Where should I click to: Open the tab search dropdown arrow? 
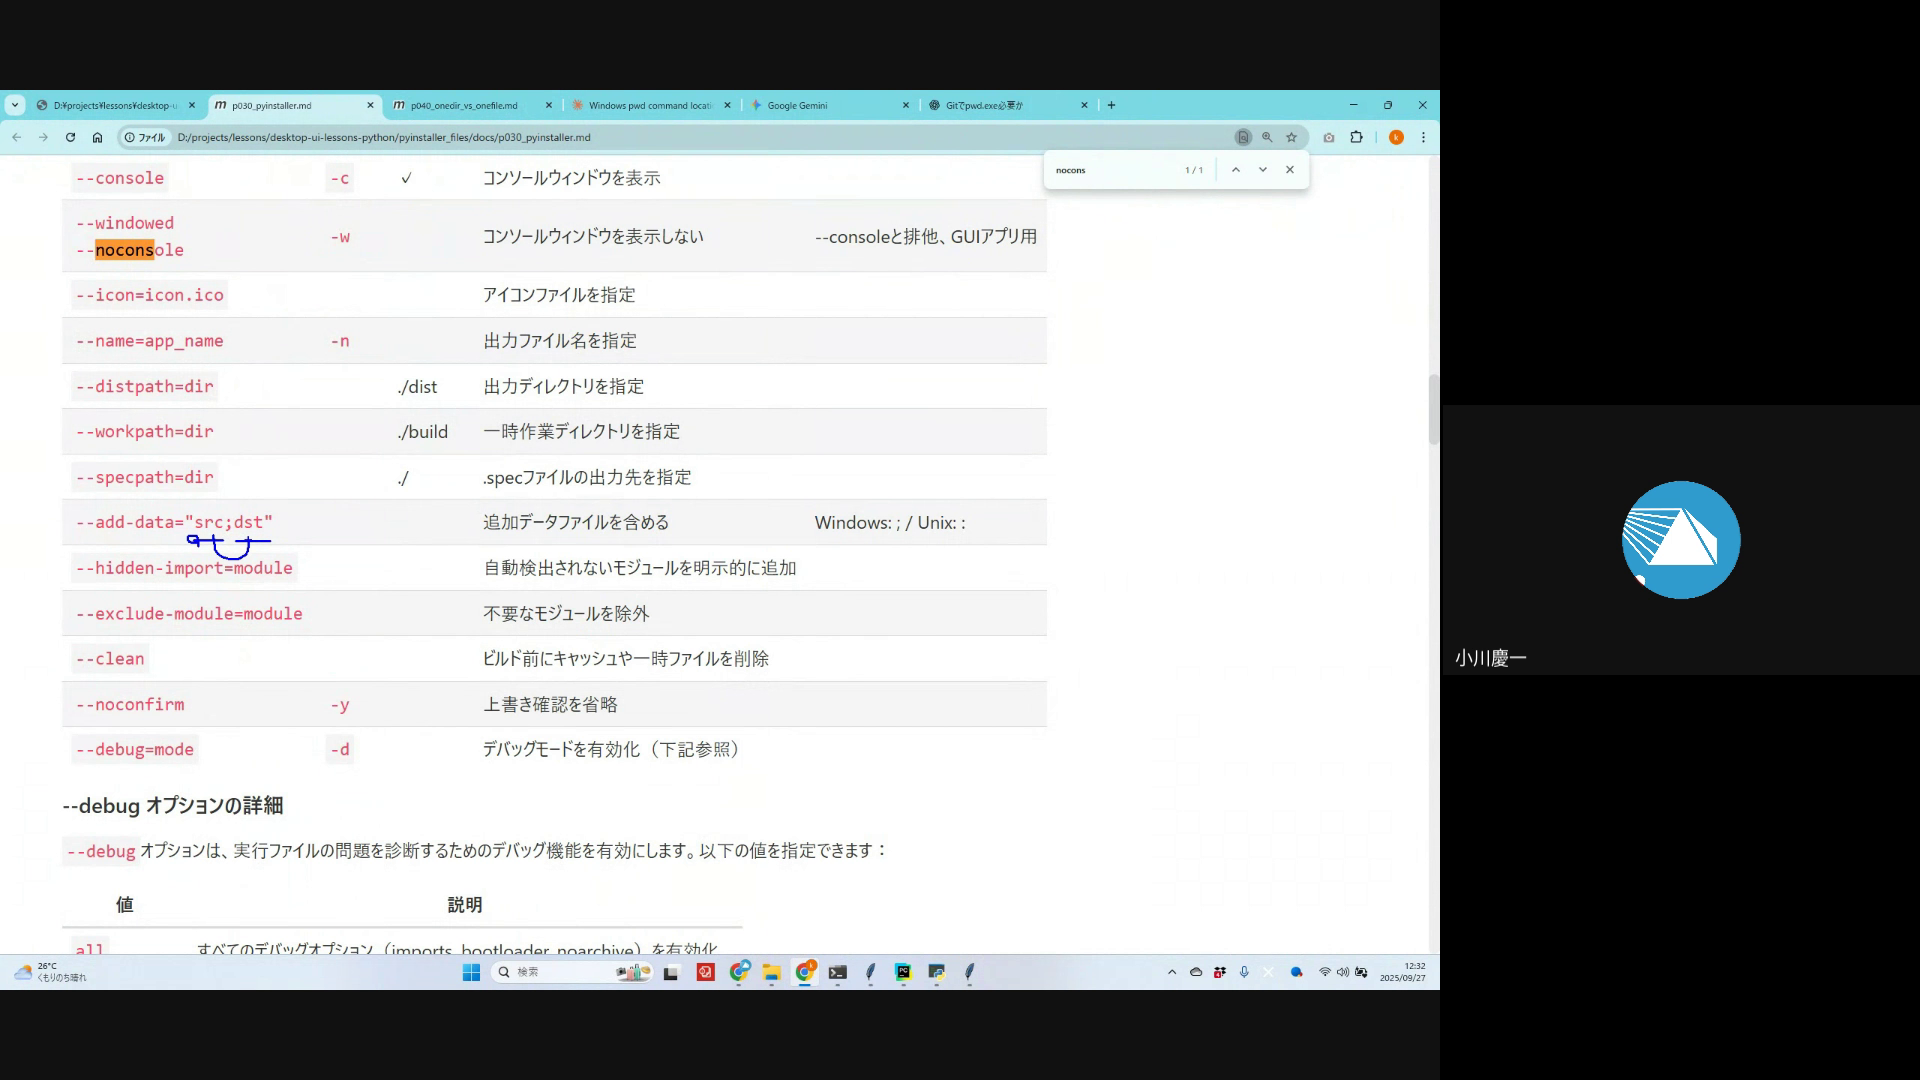(x=15, y=105)
